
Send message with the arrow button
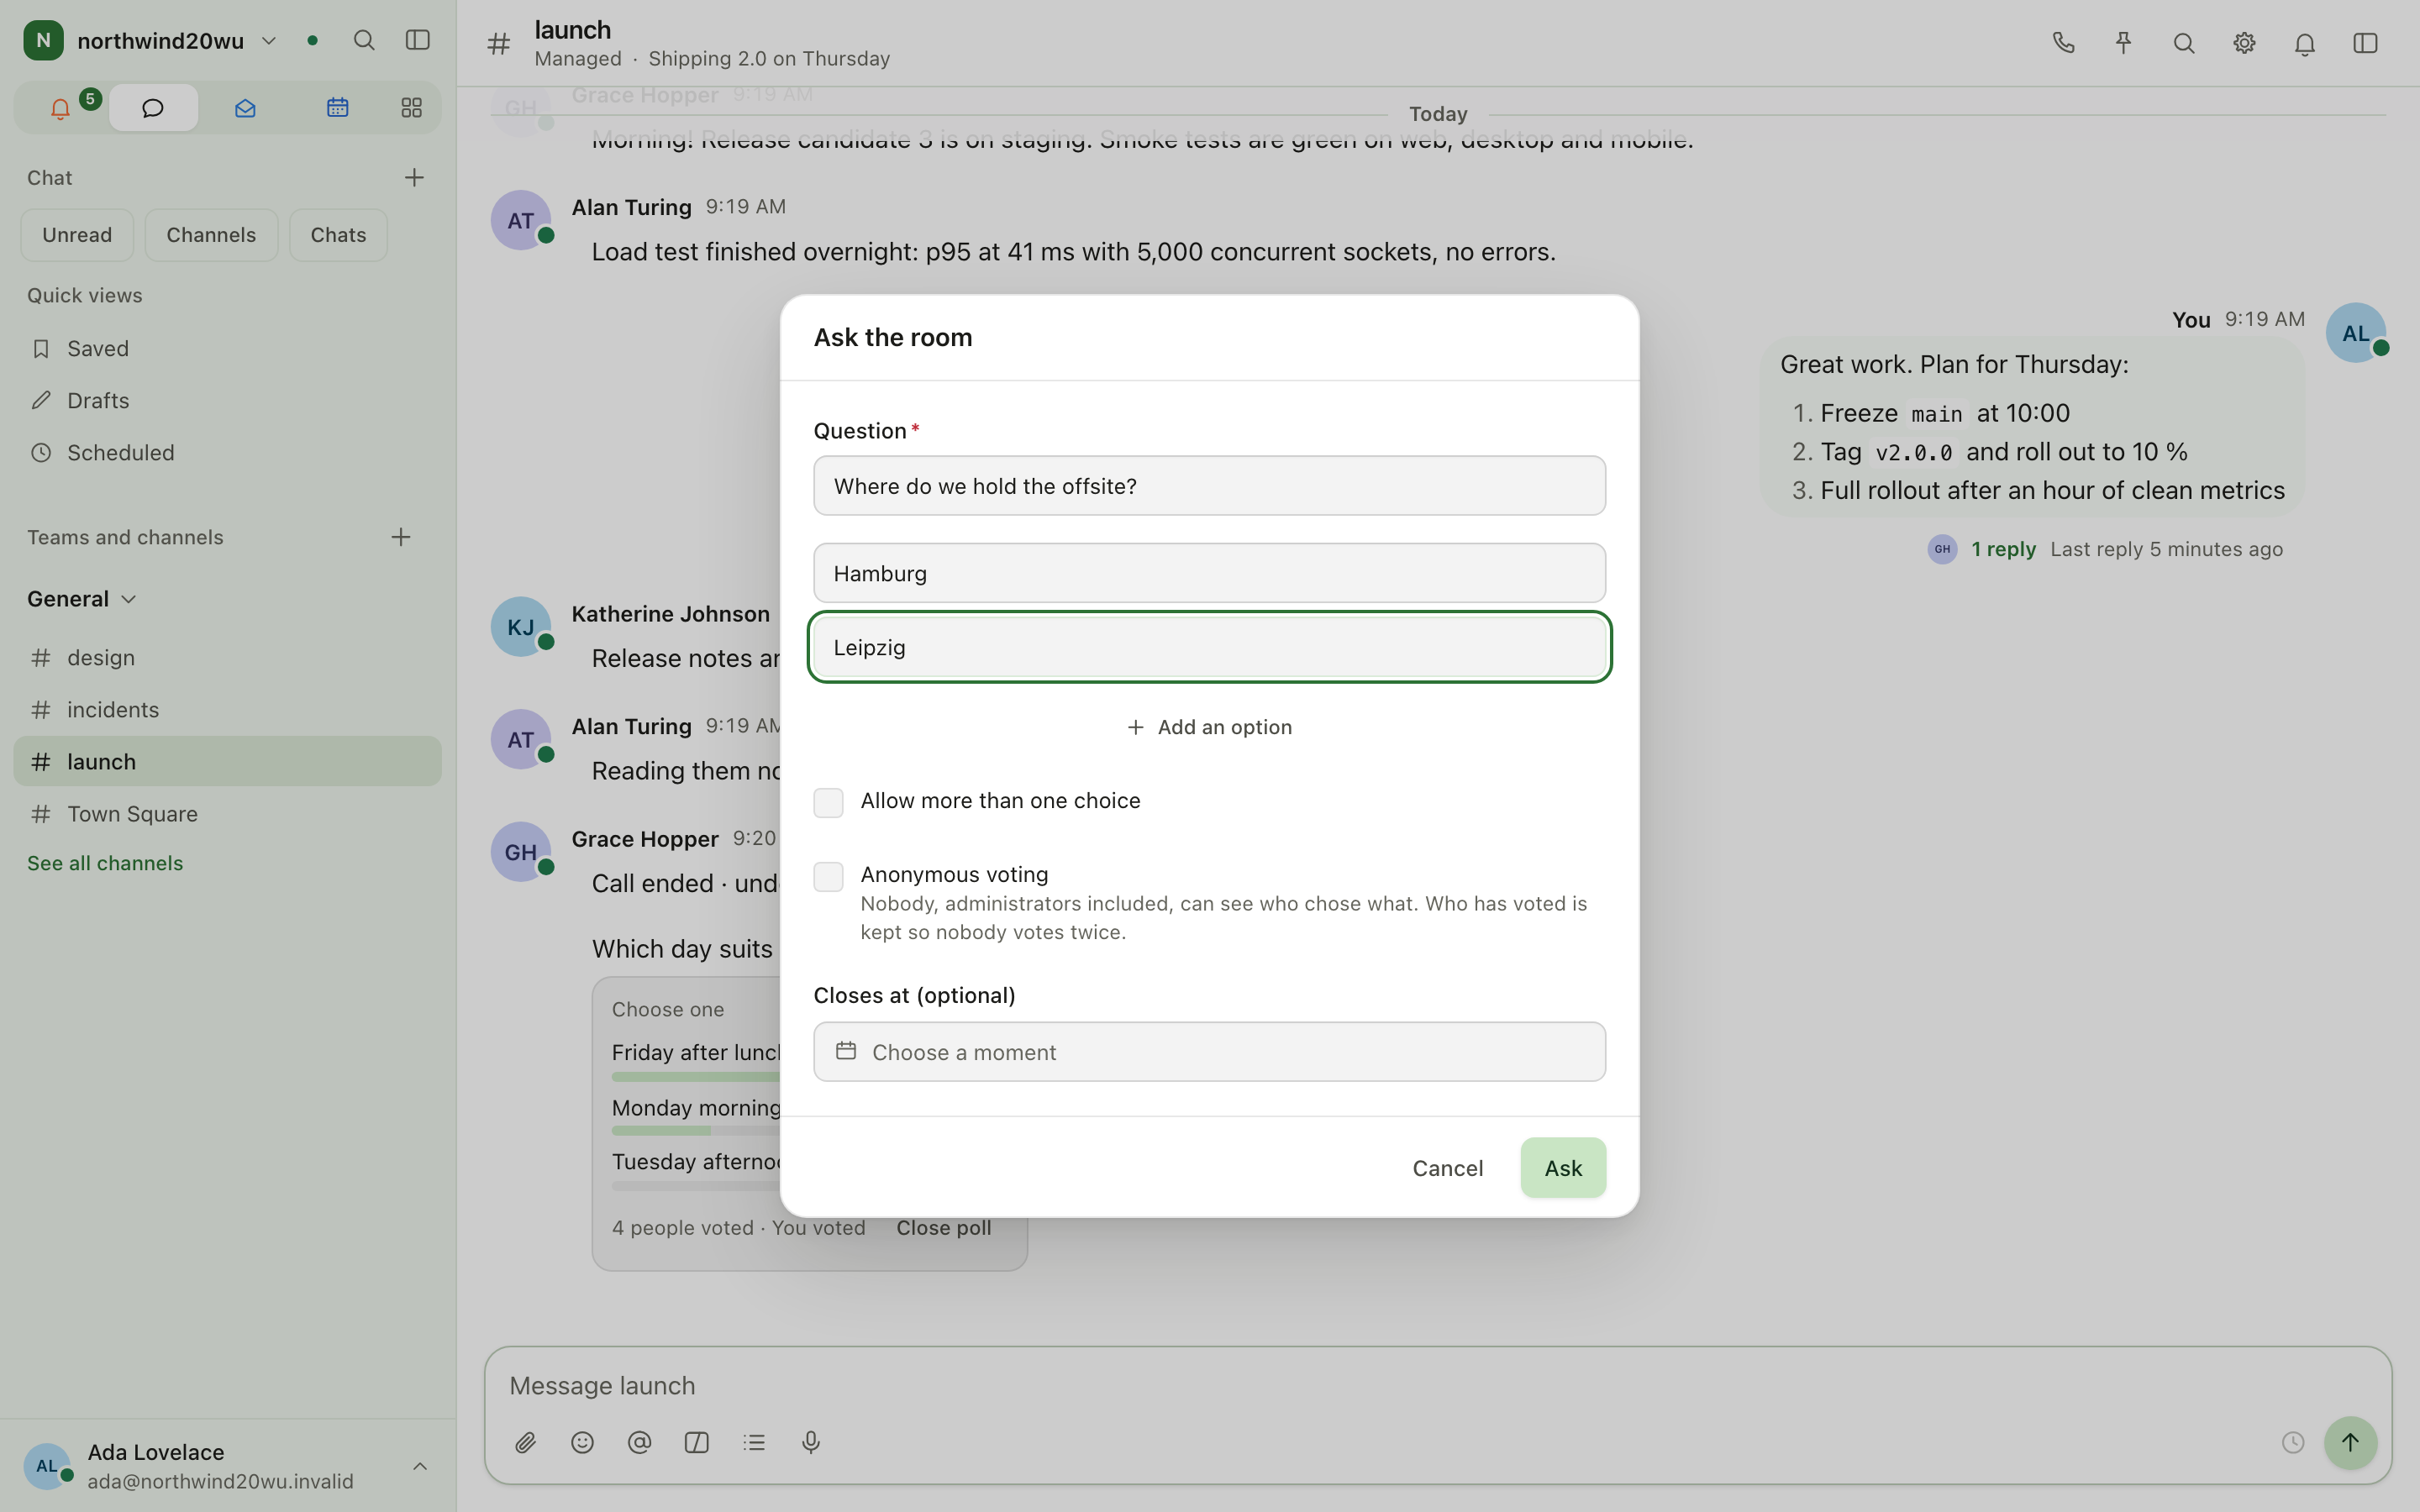(x=2350, y=1442)
